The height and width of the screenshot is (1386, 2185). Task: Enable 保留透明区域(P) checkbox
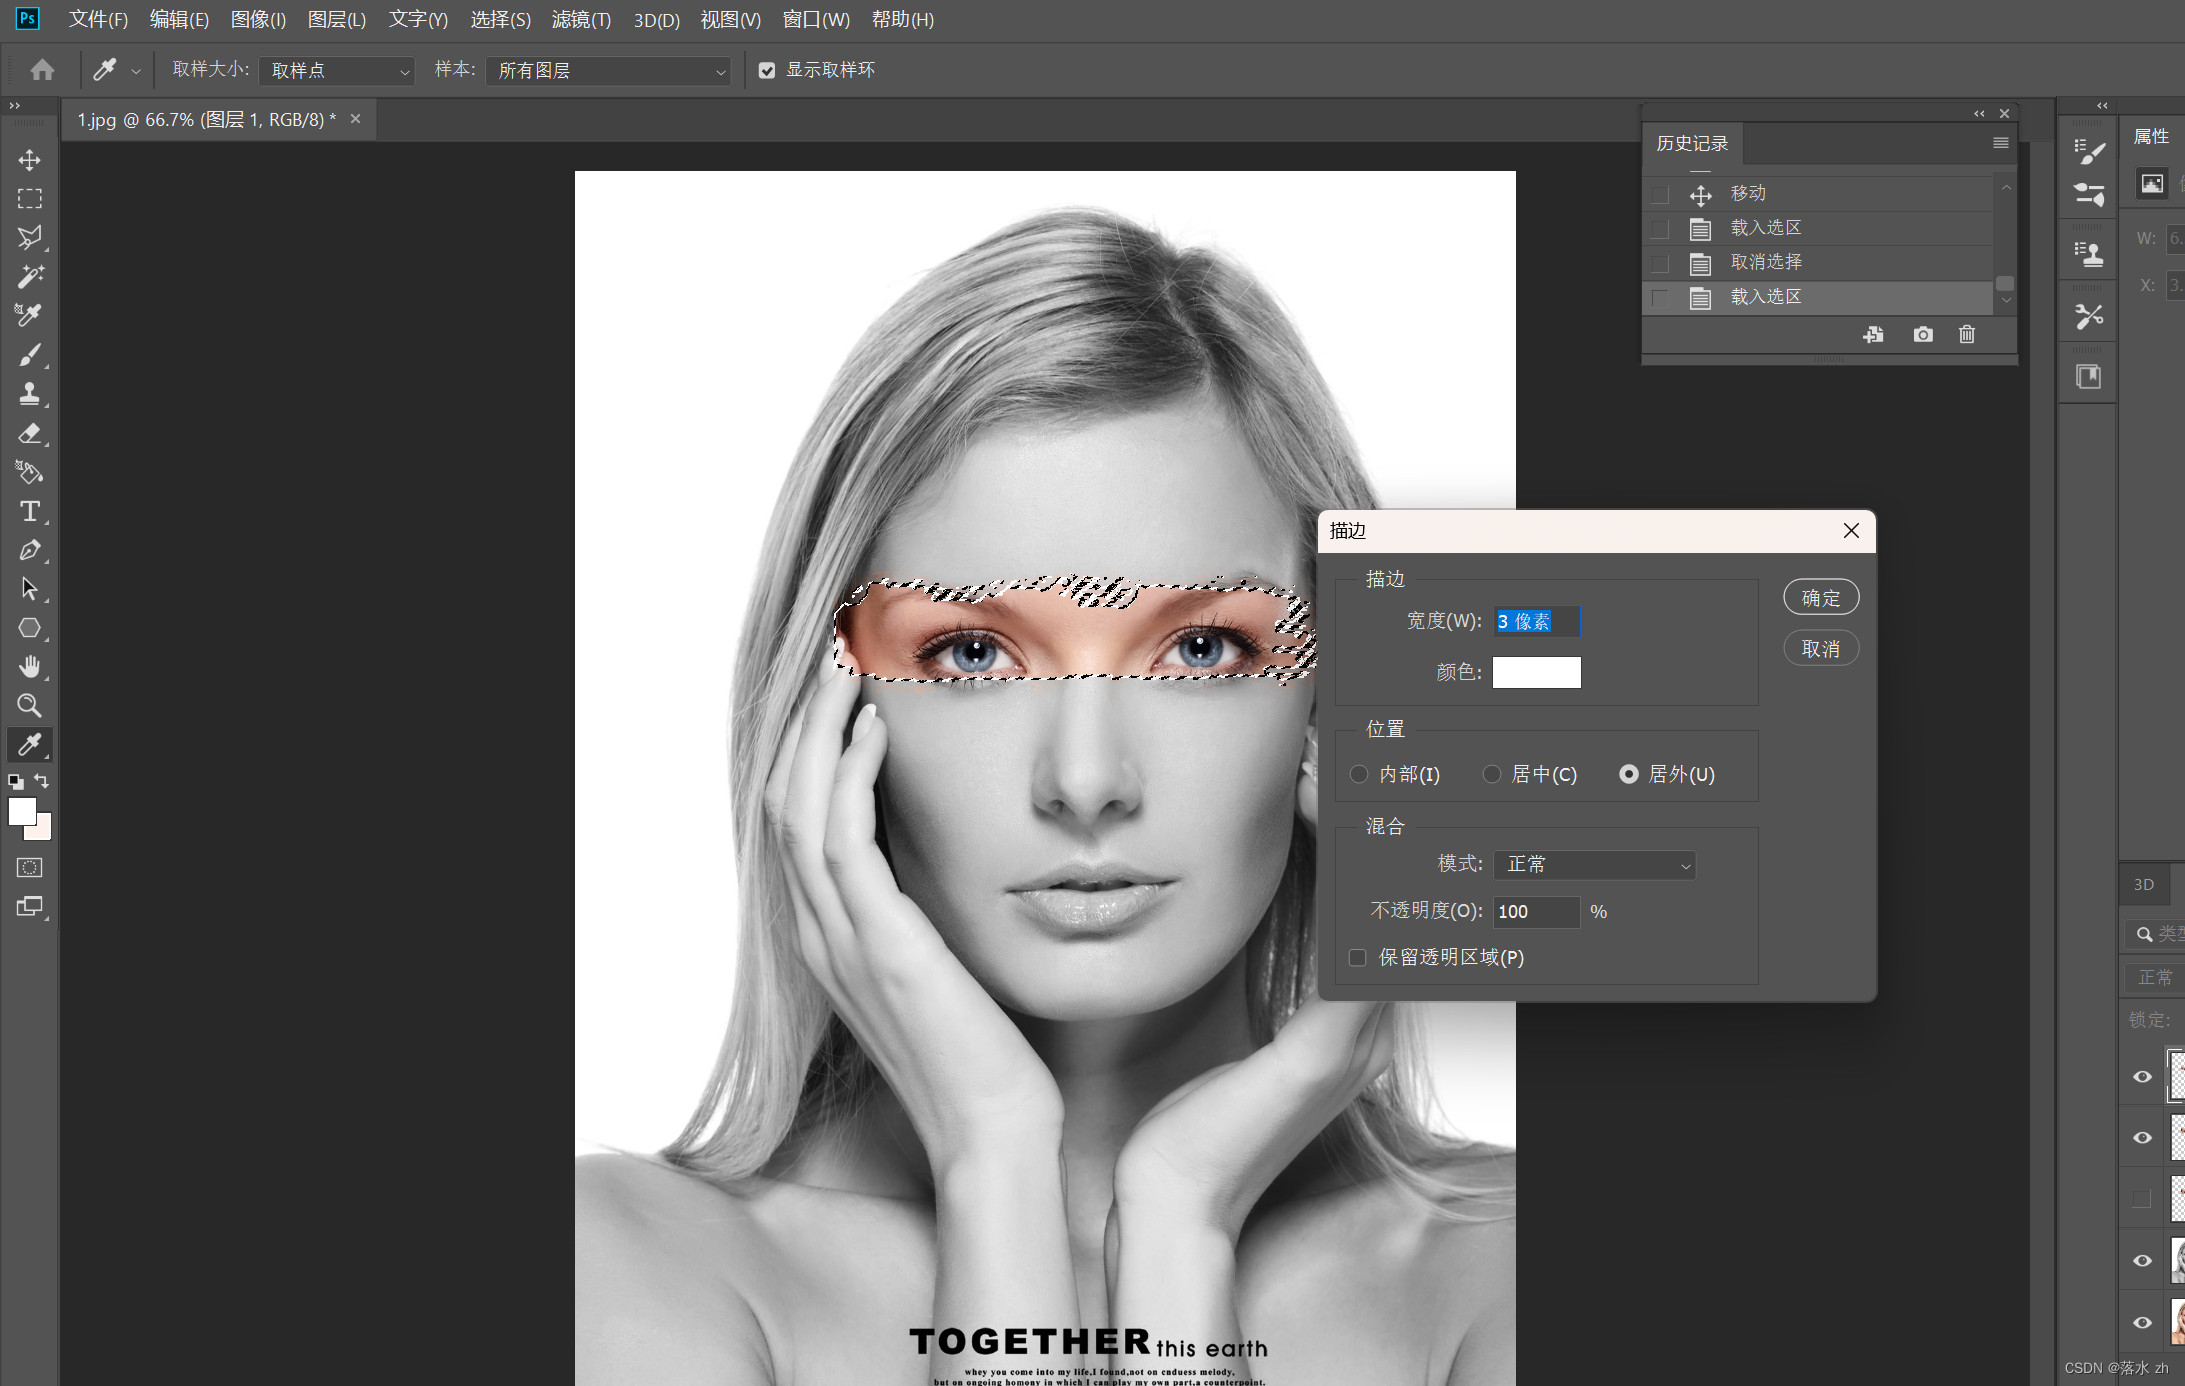1358,958
